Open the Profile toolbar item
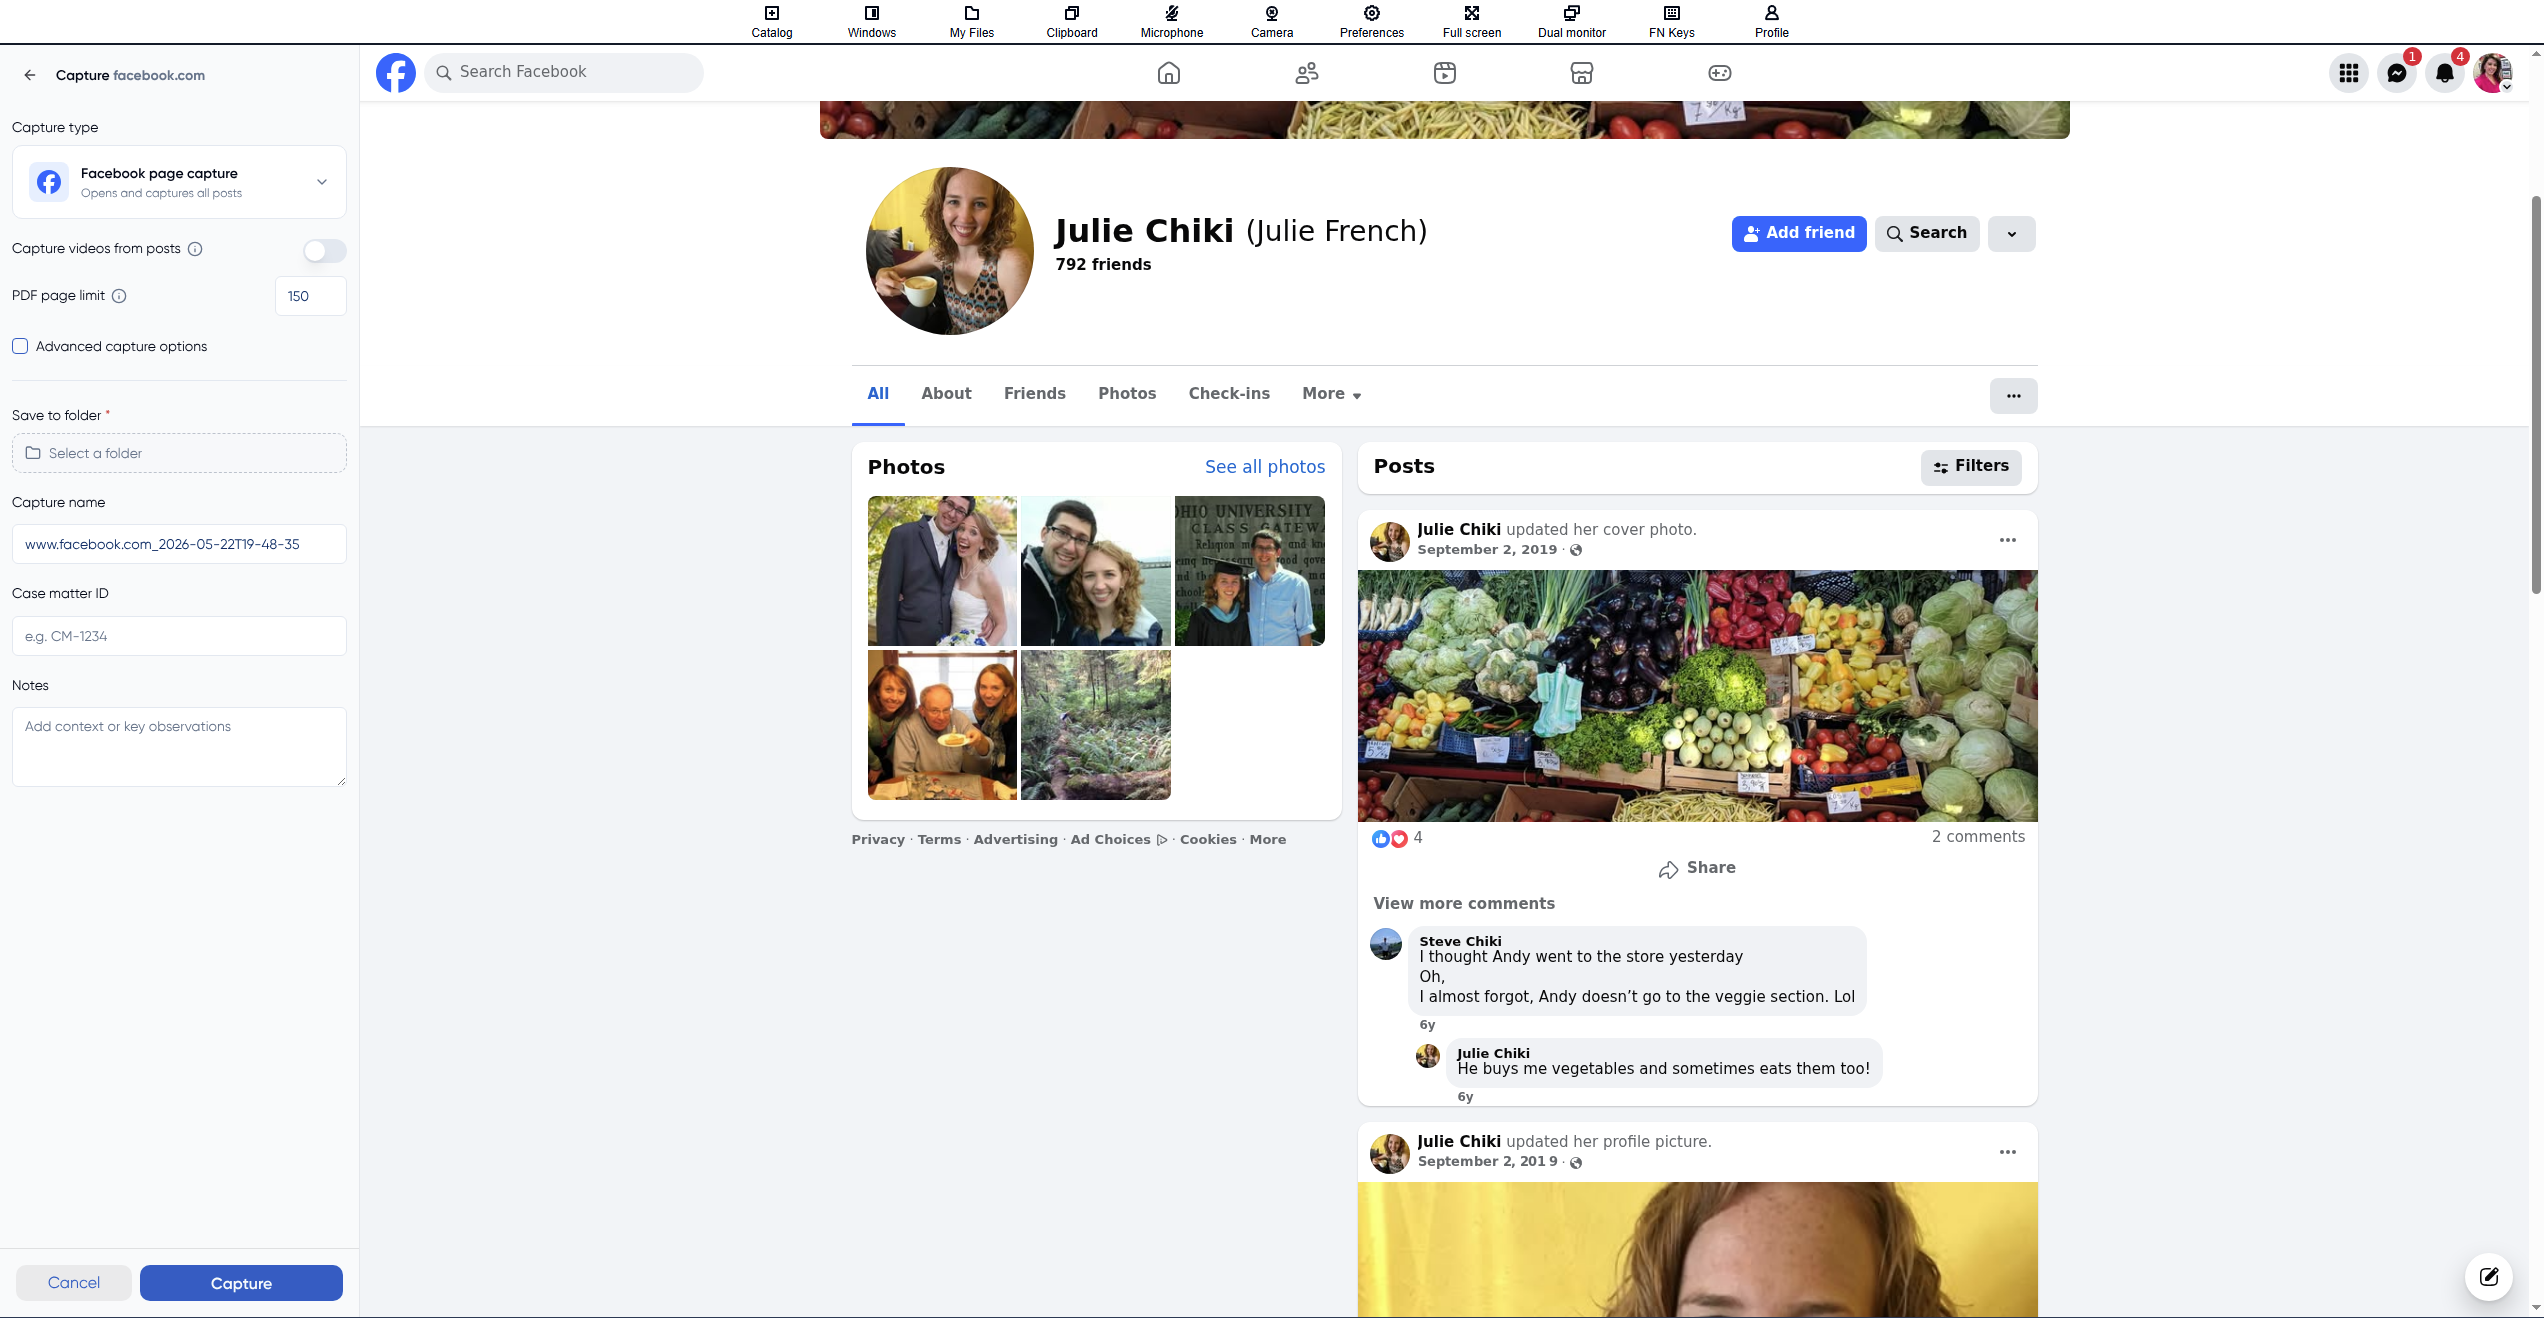 point(1771,21)
